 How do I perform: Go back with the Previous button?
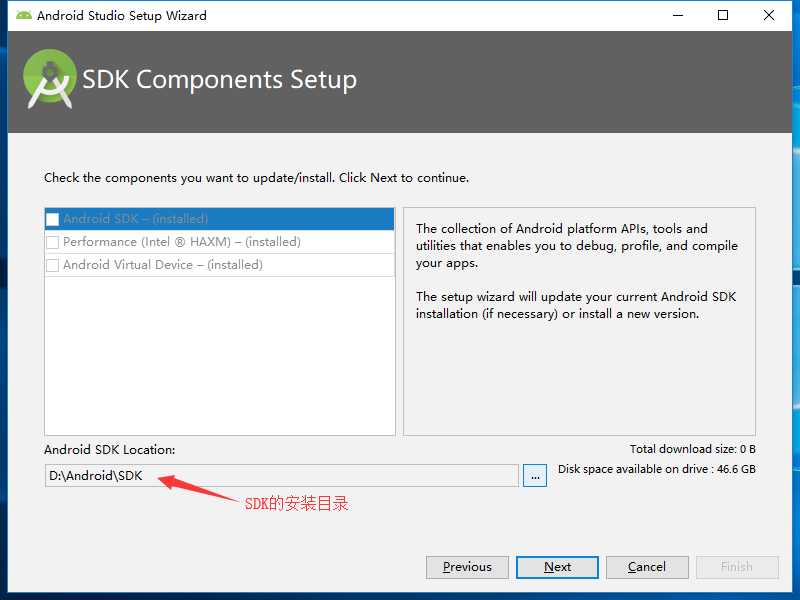(x=467, y=567)
